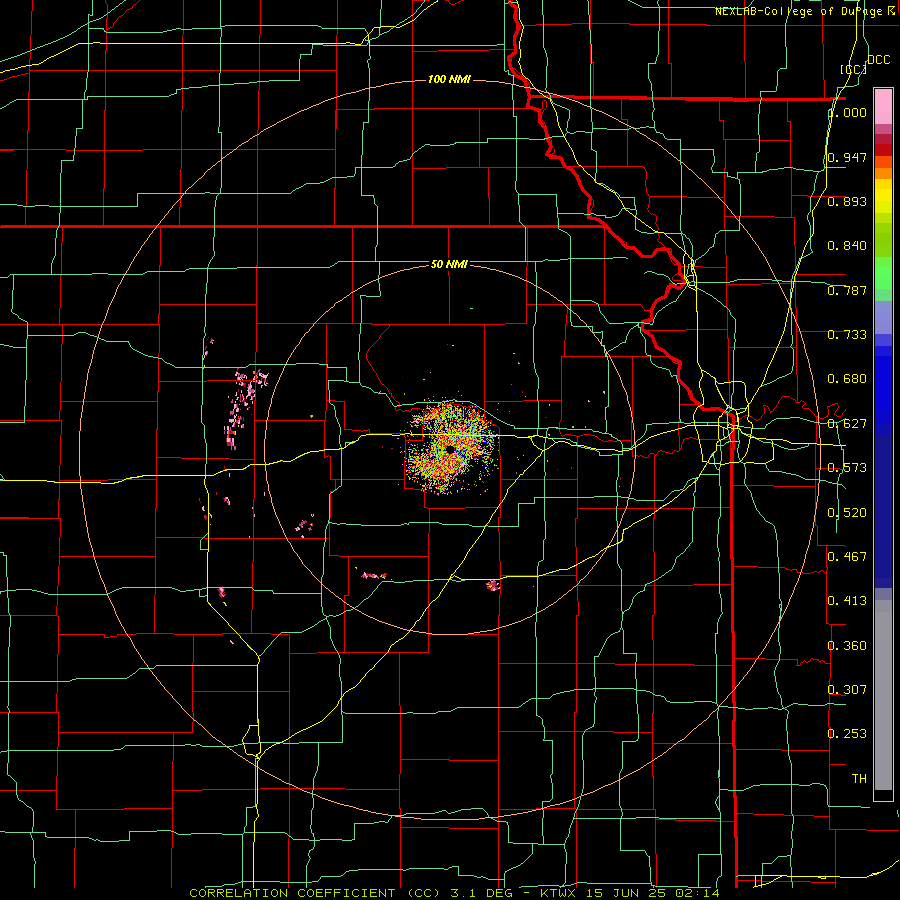
Task: Click the "KTWX" radar site identifier
Action: click(x=558, y=893)
